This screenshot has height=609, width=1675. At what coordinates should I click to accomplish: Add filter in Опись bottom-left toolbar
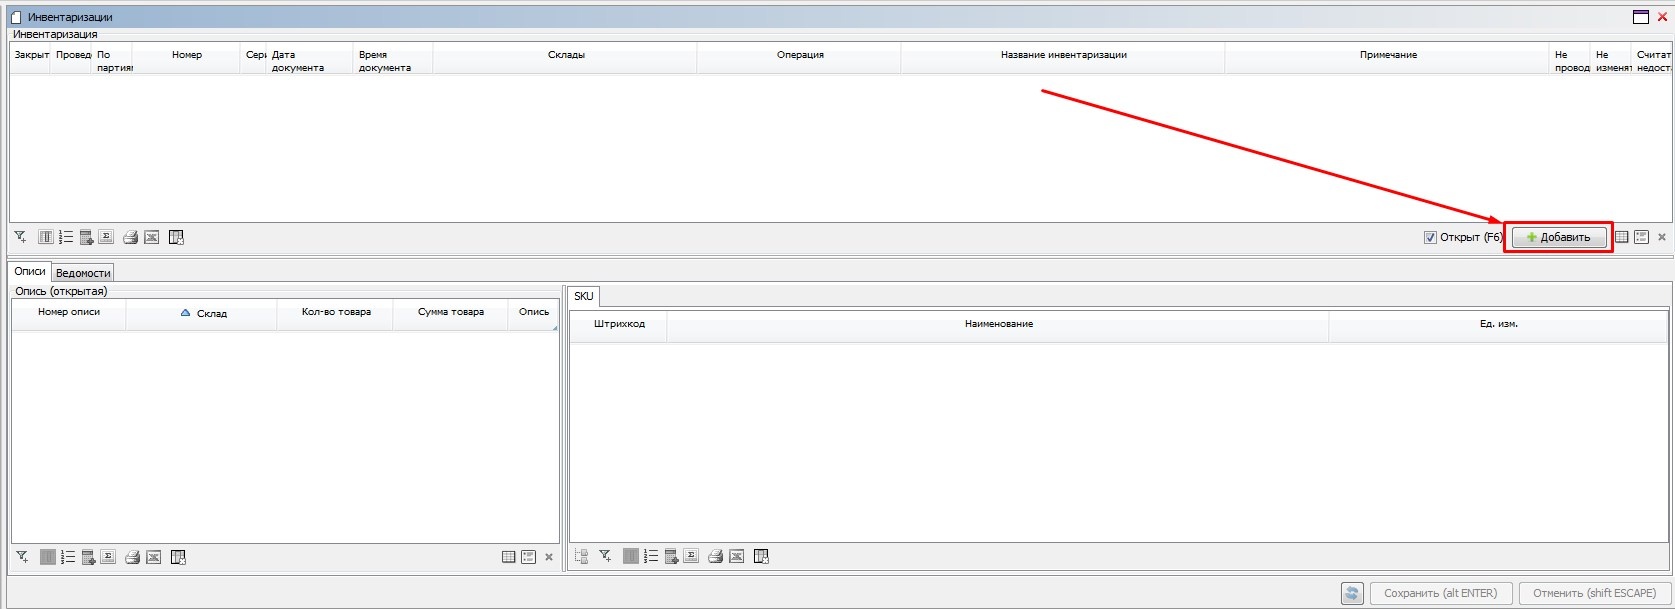(x=22, y=557)
